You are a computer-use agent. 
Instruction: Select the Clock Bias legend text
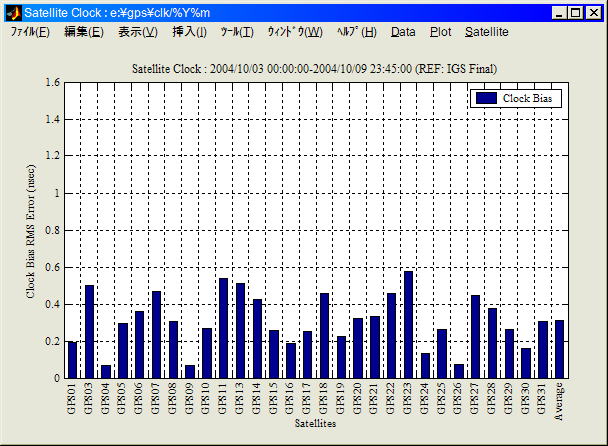pyautogui.click(x=529, y=99)
